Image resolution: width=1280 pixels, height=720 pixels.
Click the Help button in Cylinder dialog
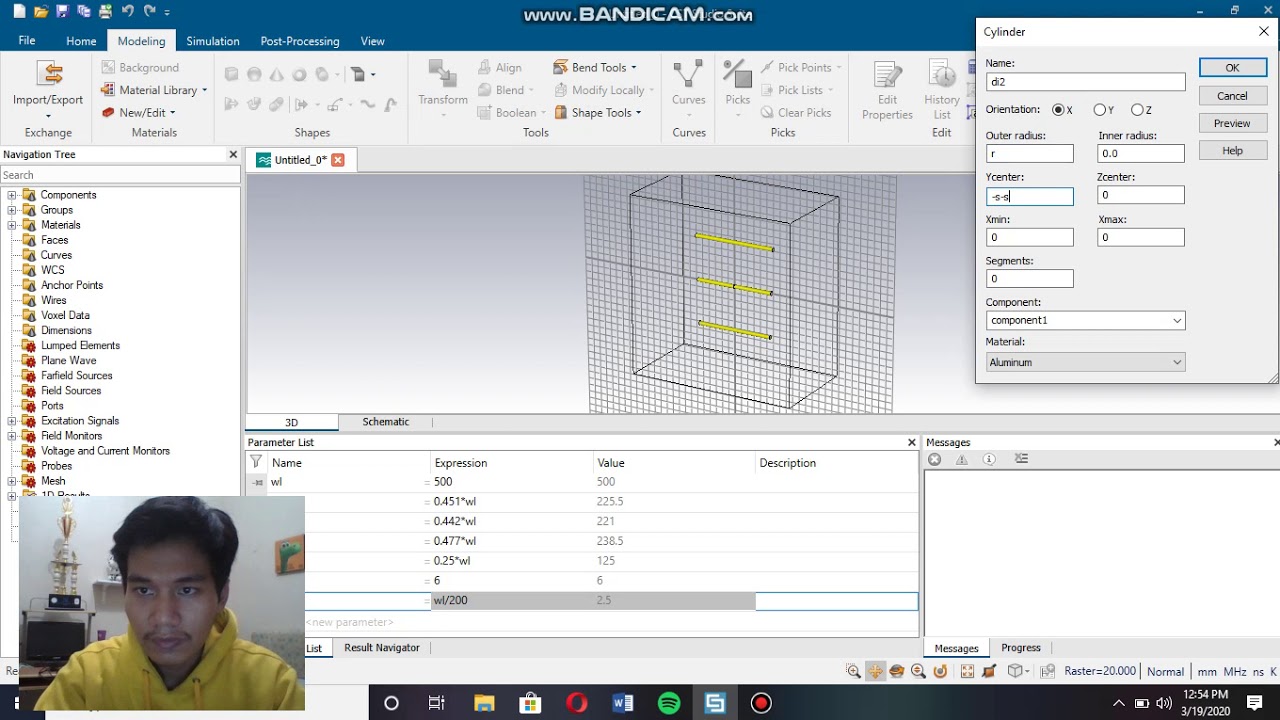(1232, 151)
